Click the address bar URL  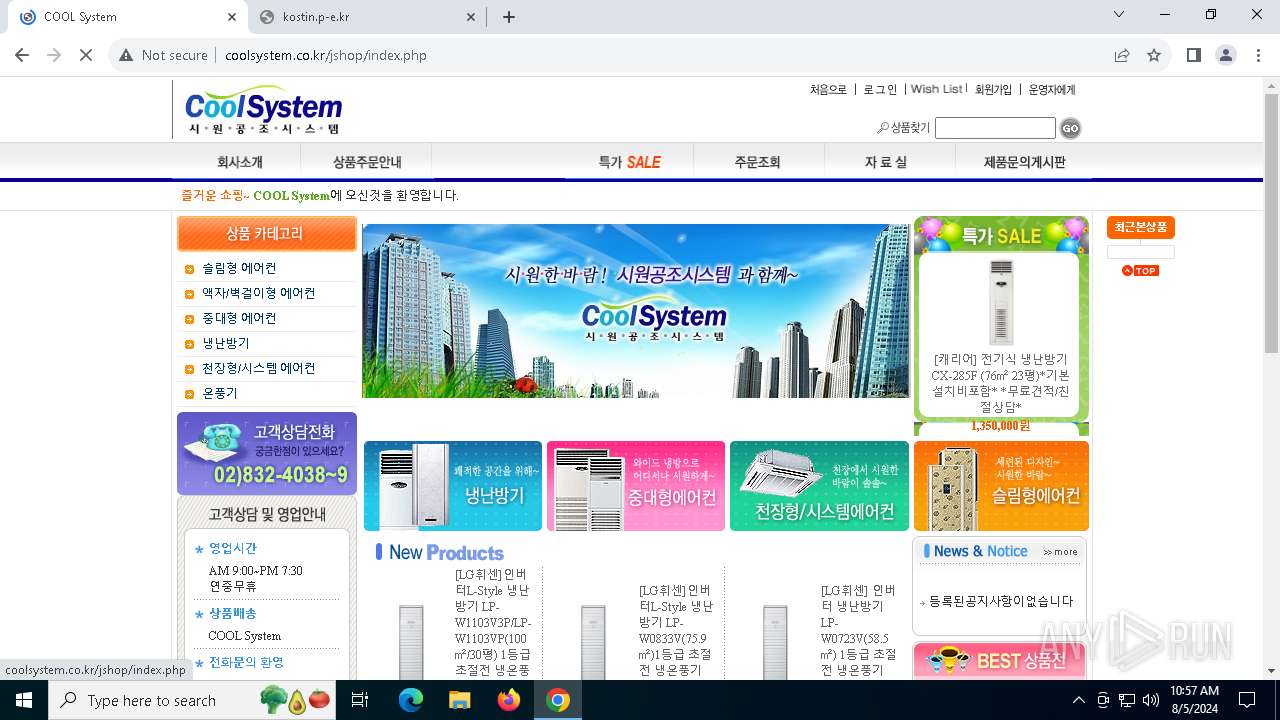tap(326, 55)
